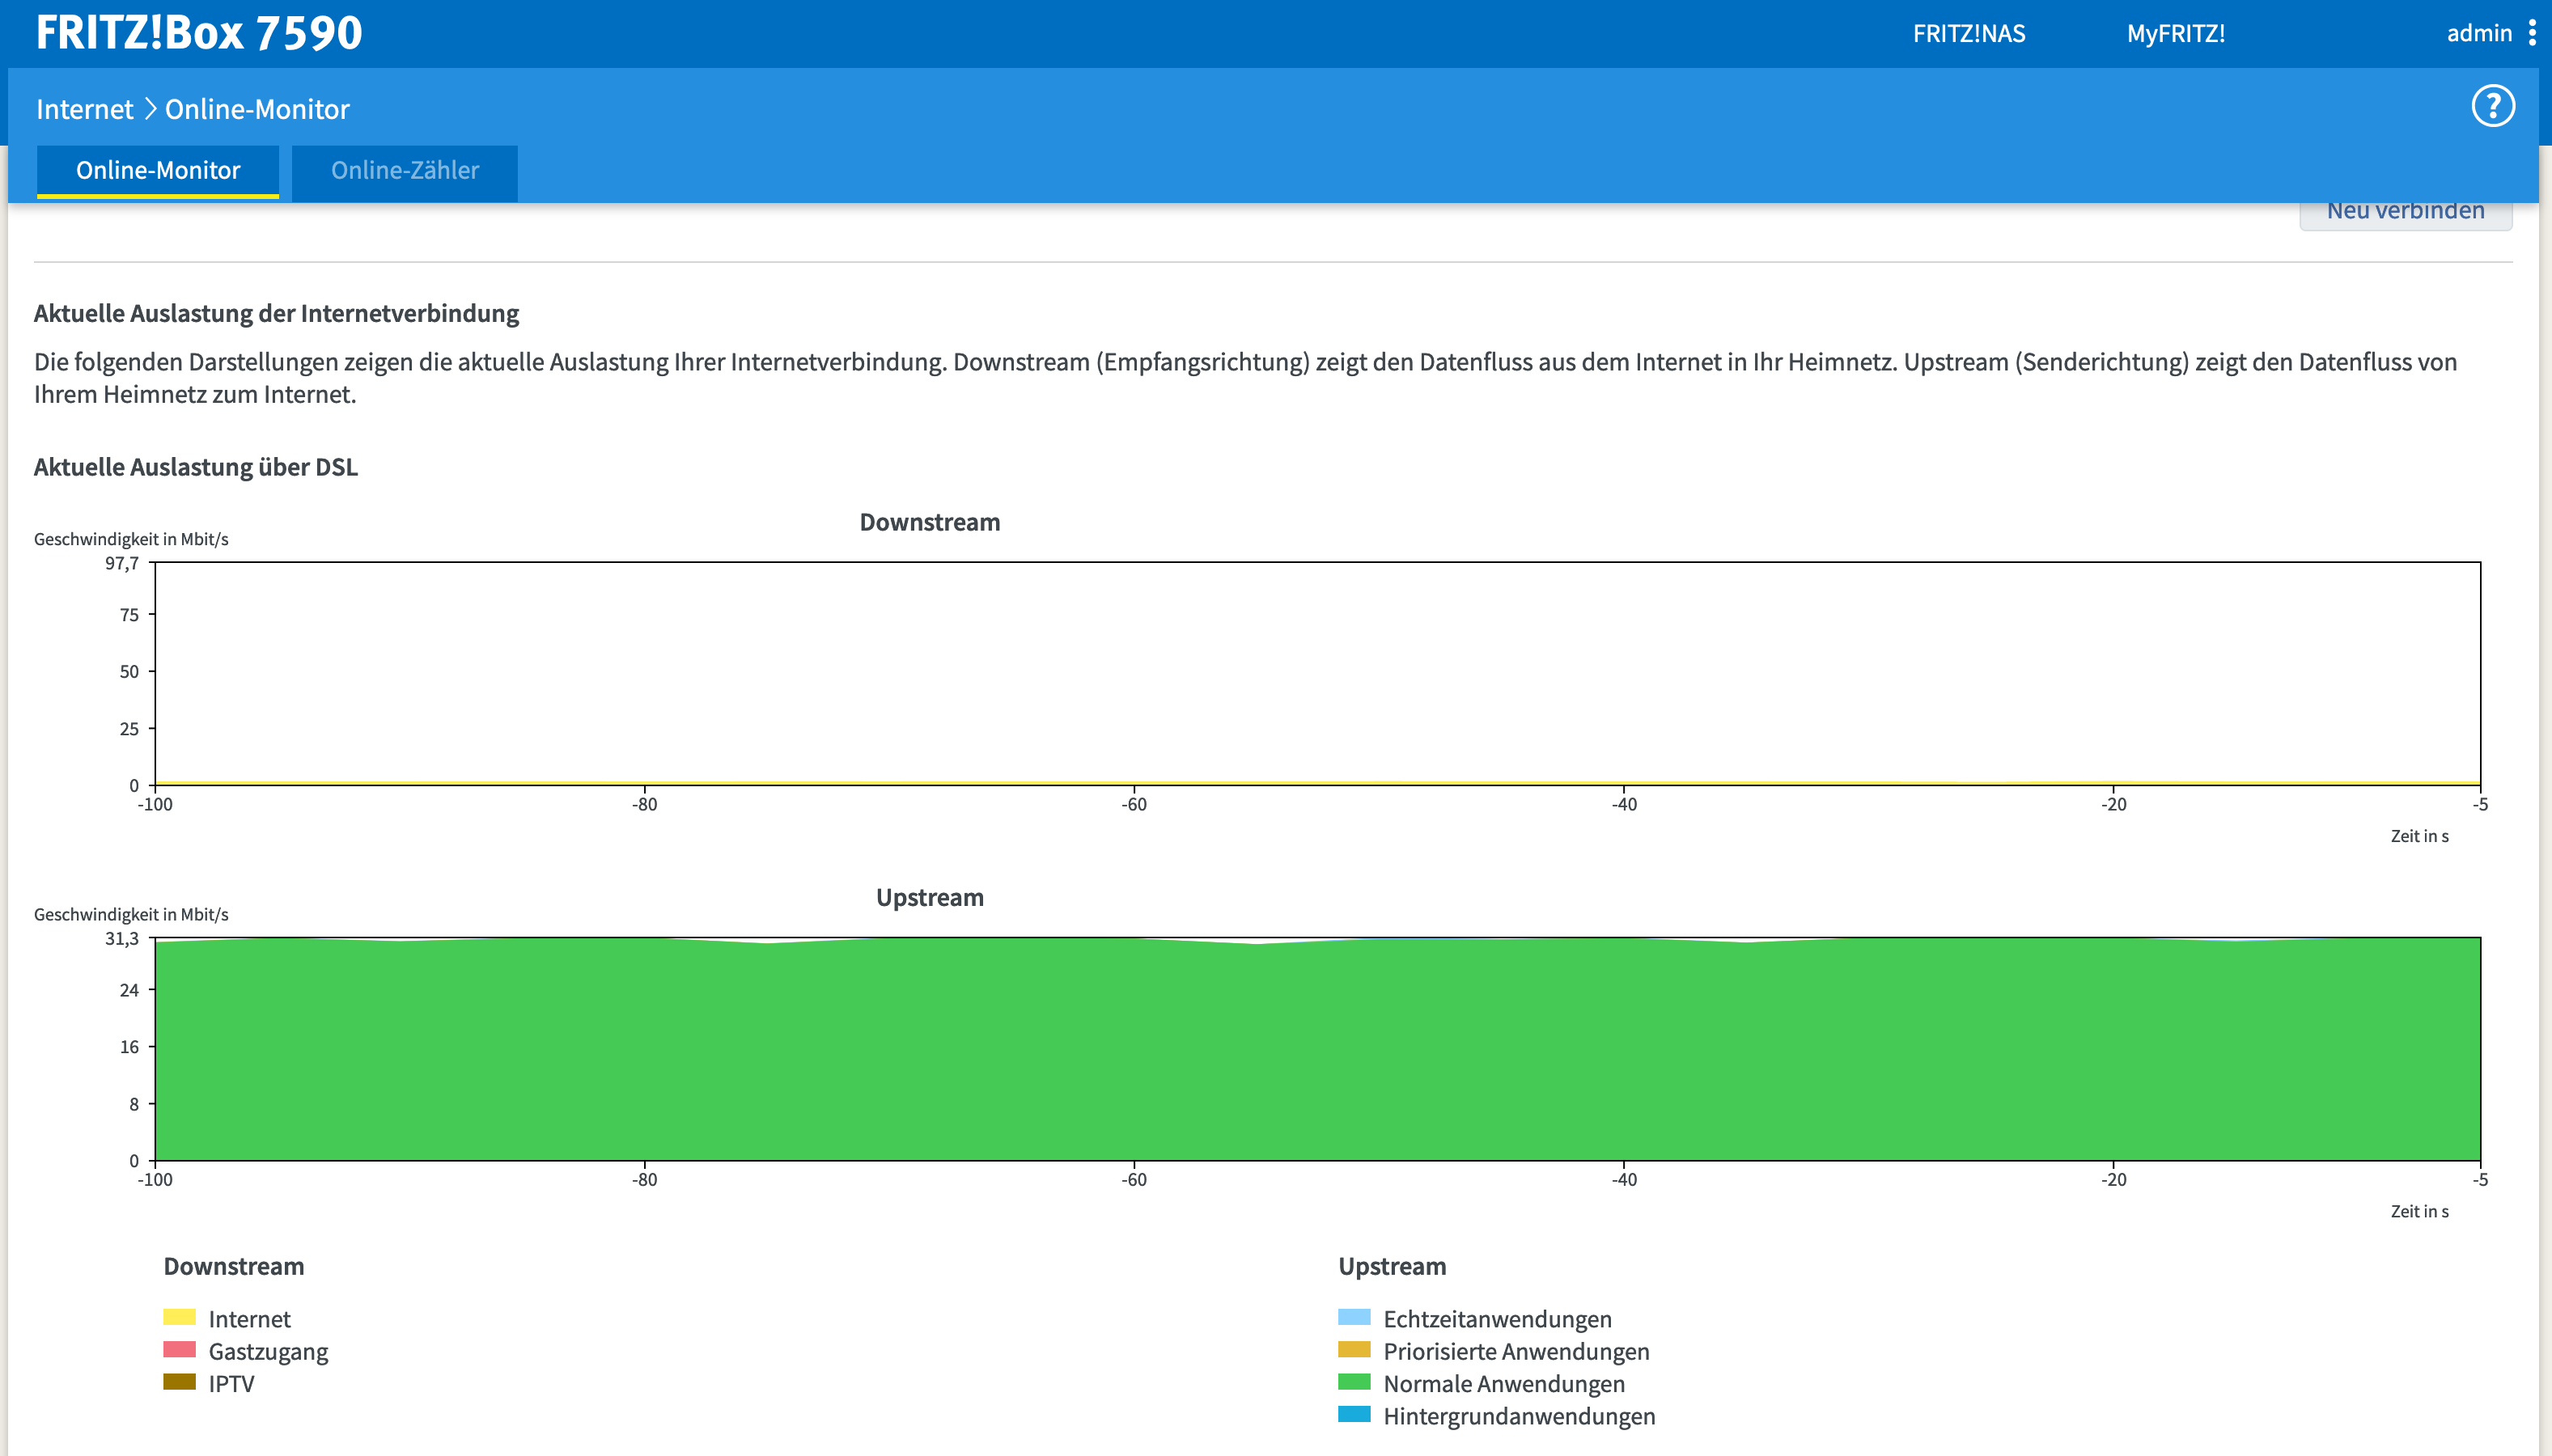Click the light blue Echtzeitanwendungen swatch
Image resolution: width=2552 pixels, height=1456 pixels.
tap(1354, 1317)
